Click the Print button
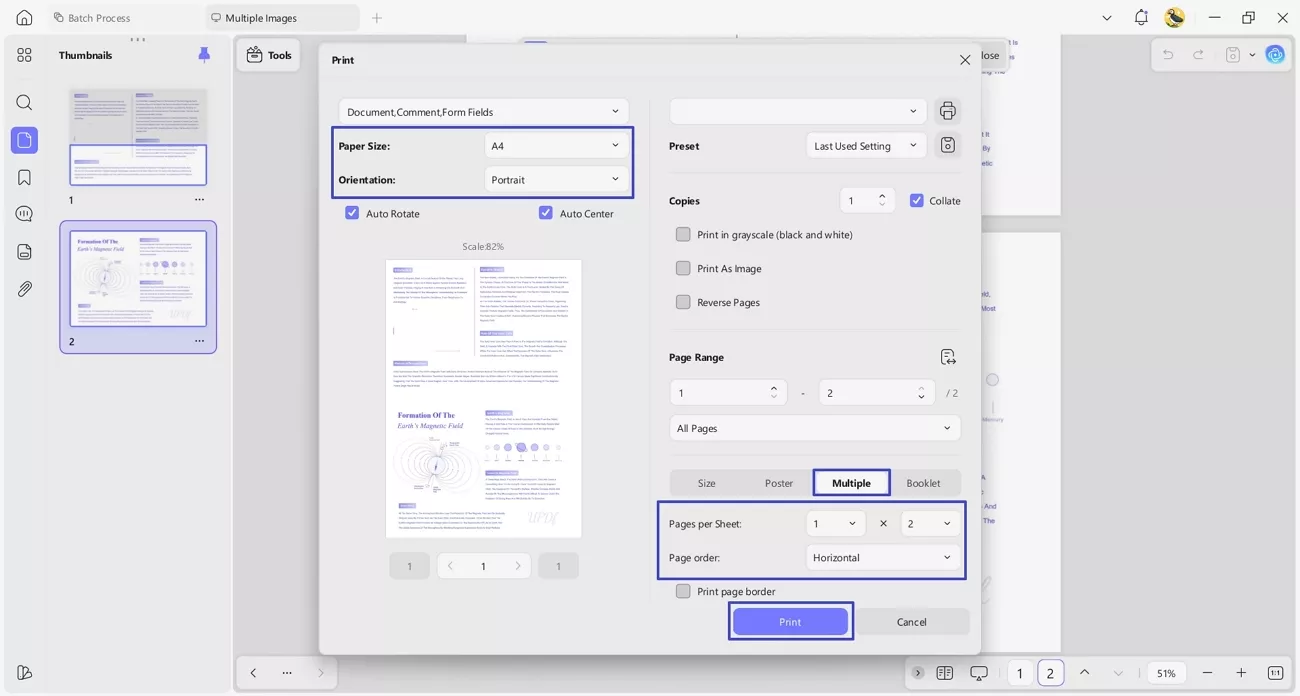1300x696 pixels. click(790, 621)
